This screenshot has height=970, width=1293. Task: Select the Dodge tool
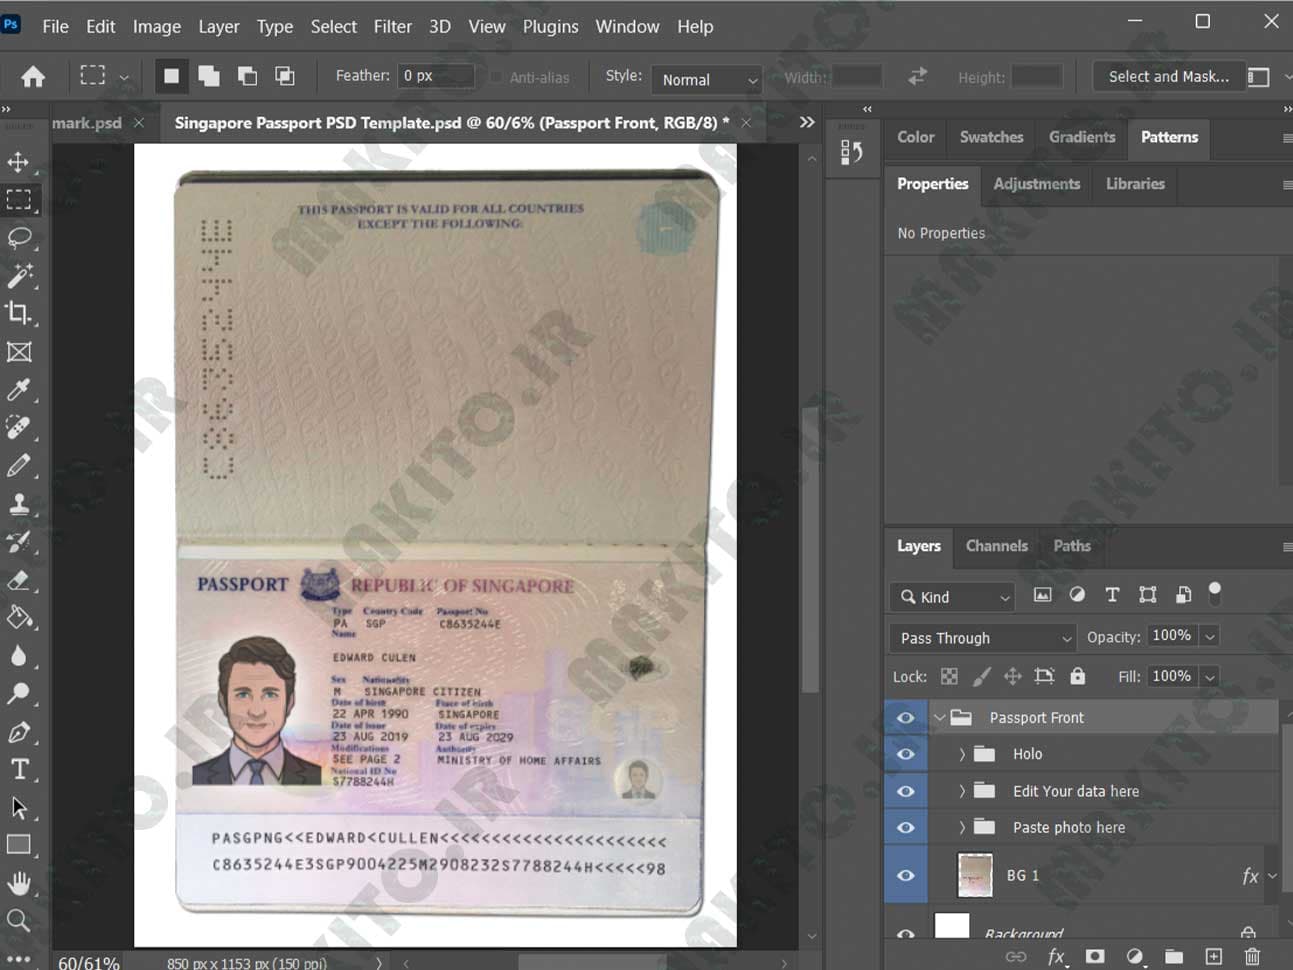pos(18,693)
